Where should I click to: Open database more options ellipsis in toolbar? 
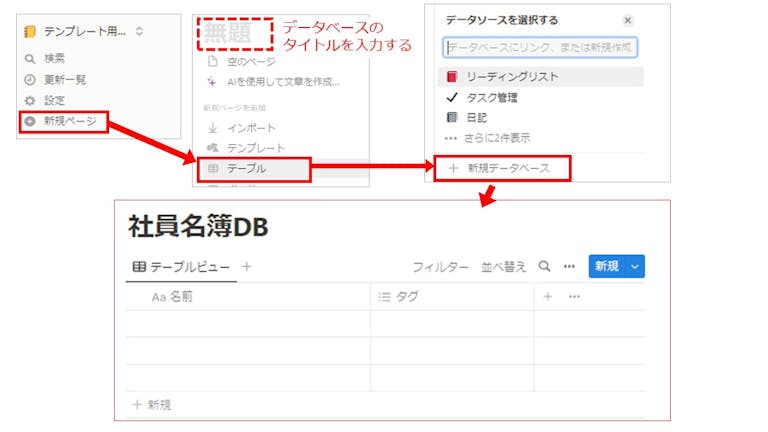pyautogui.click(x=569, y=266)
